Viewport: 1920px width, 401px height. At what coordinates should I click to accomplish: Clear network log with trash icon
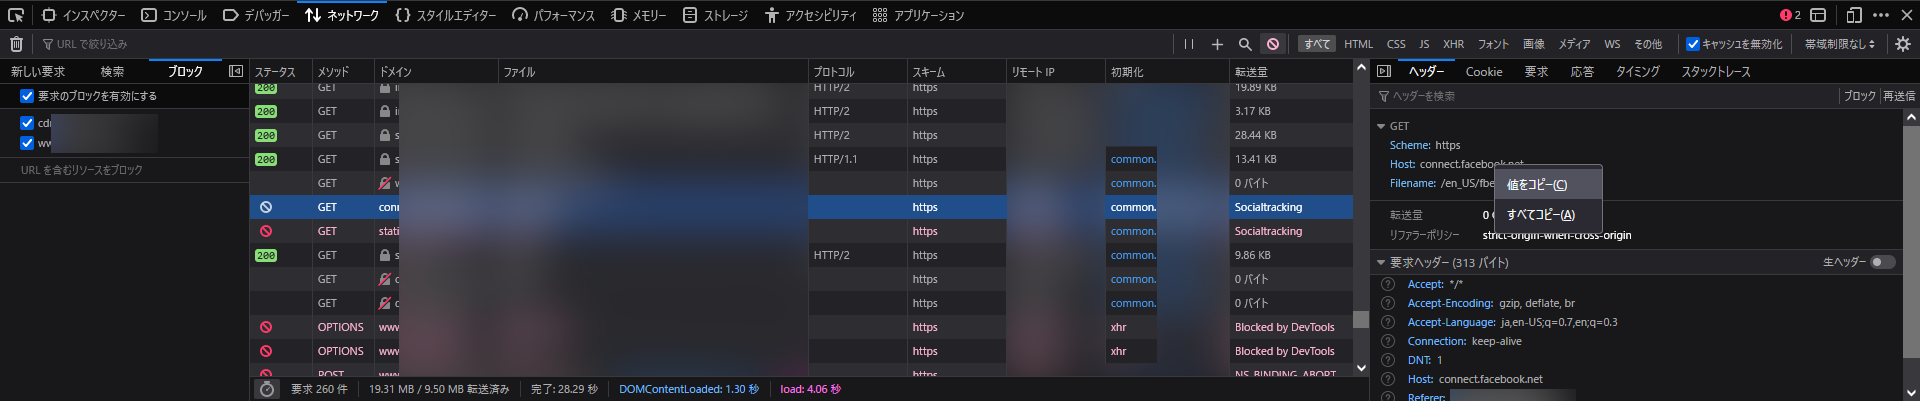tap(16, 44)
